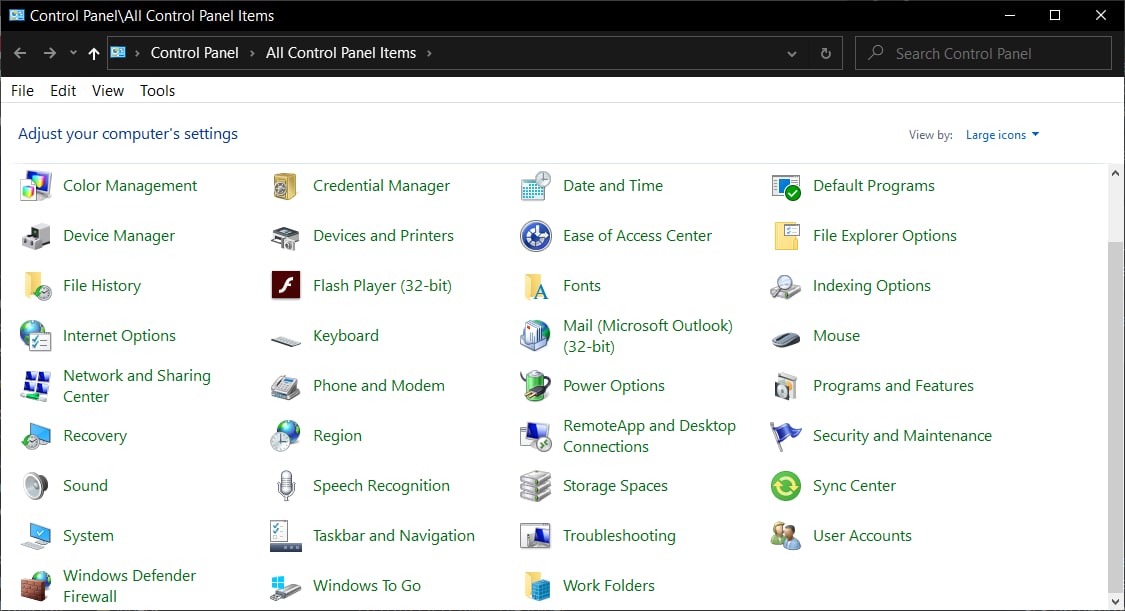Expand the chevron after Control Panel breadcrumb
This screenshot has height=611, width=1125.
[252, 54]
